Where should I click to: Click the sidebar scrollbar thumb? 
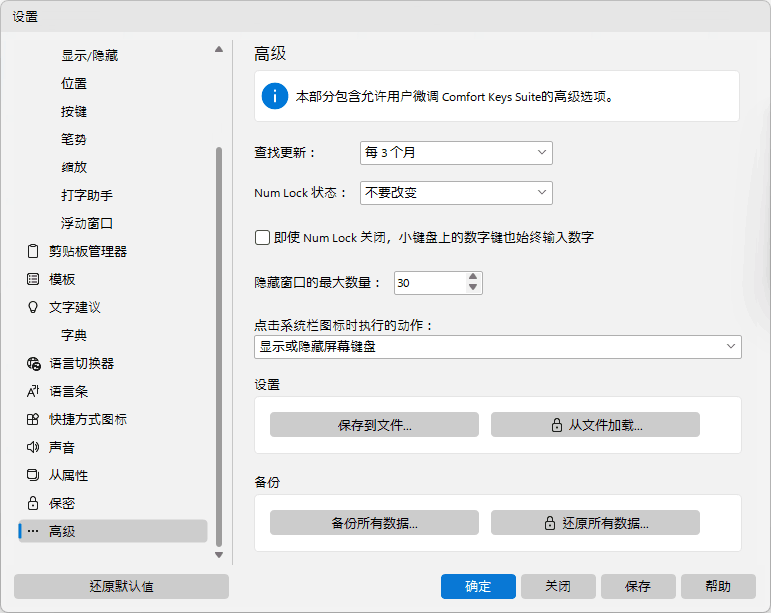pos(219,347)
